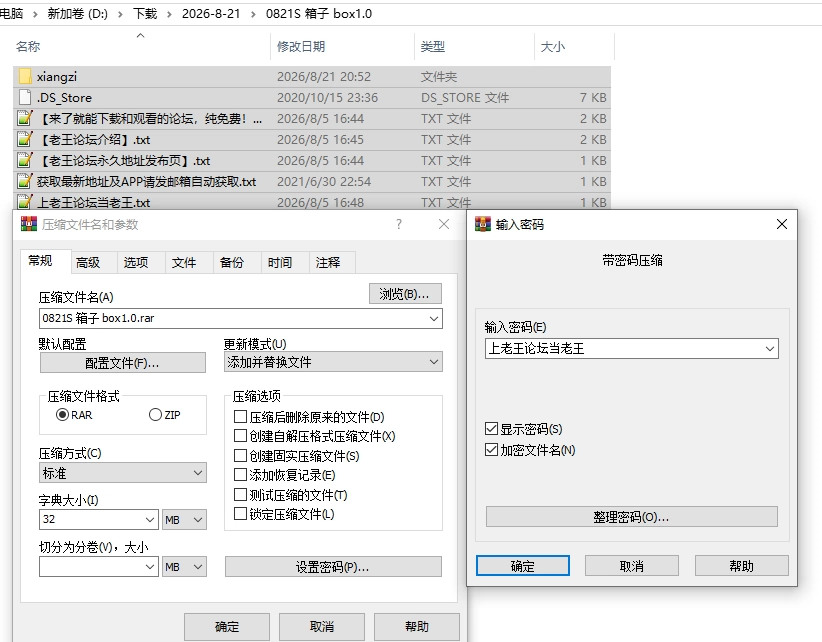Click the 浏览(B)... button
The image size is (822, 642).
coord(405,294)
